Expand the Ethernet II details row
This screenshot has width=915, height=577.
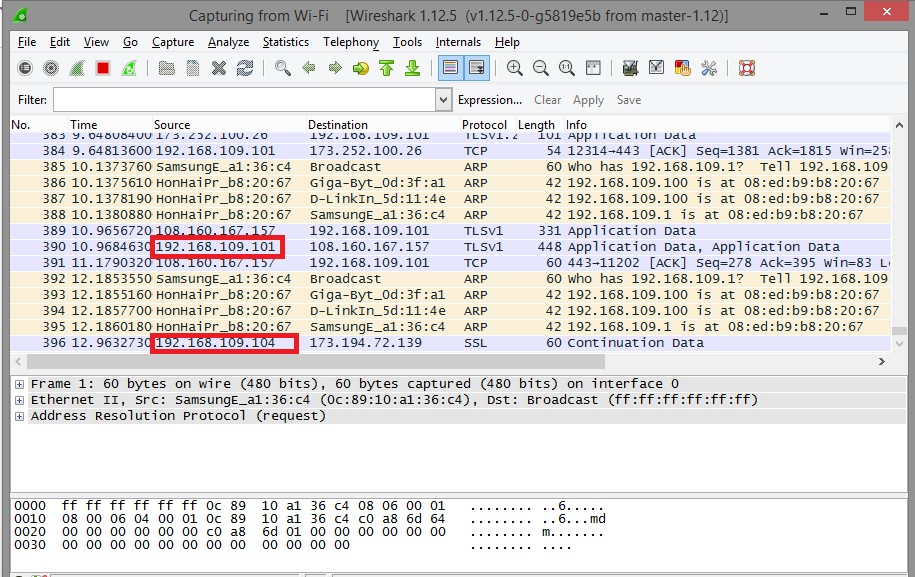(x=19, y=400)
